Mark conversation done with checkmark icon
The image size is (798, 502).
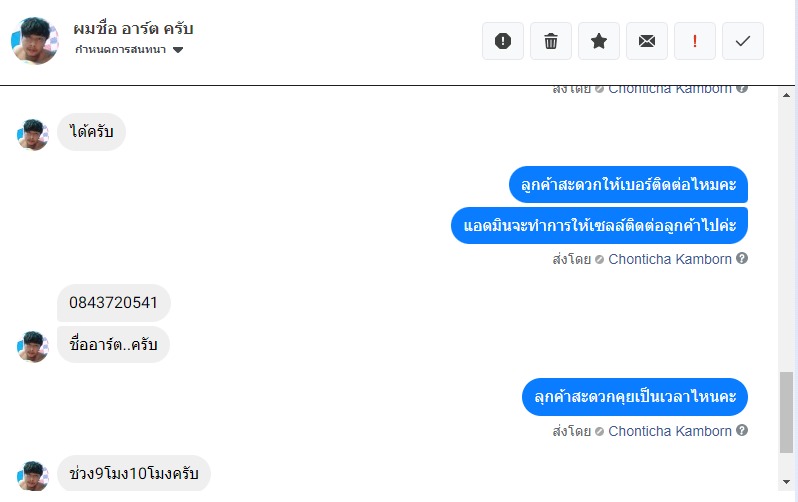click(x=742, y=41)
